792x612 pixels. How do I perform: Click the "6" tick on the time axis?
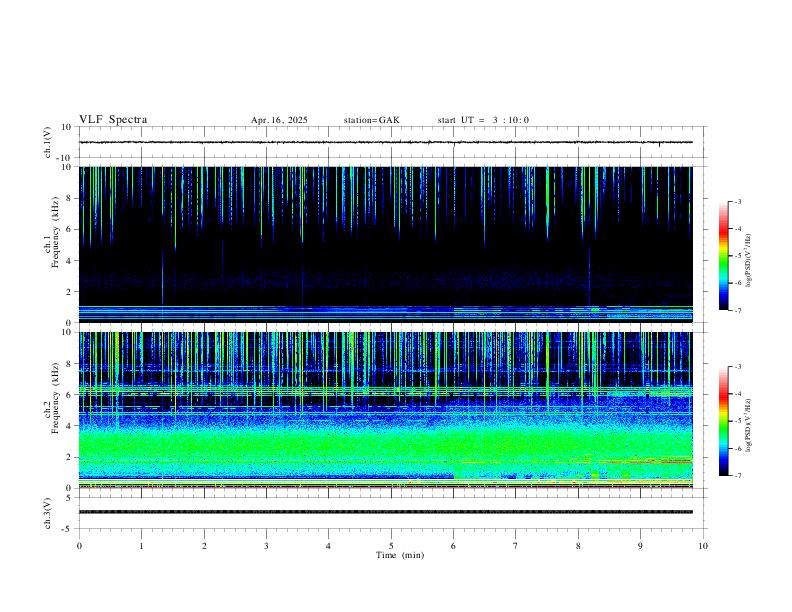(454, 546)
